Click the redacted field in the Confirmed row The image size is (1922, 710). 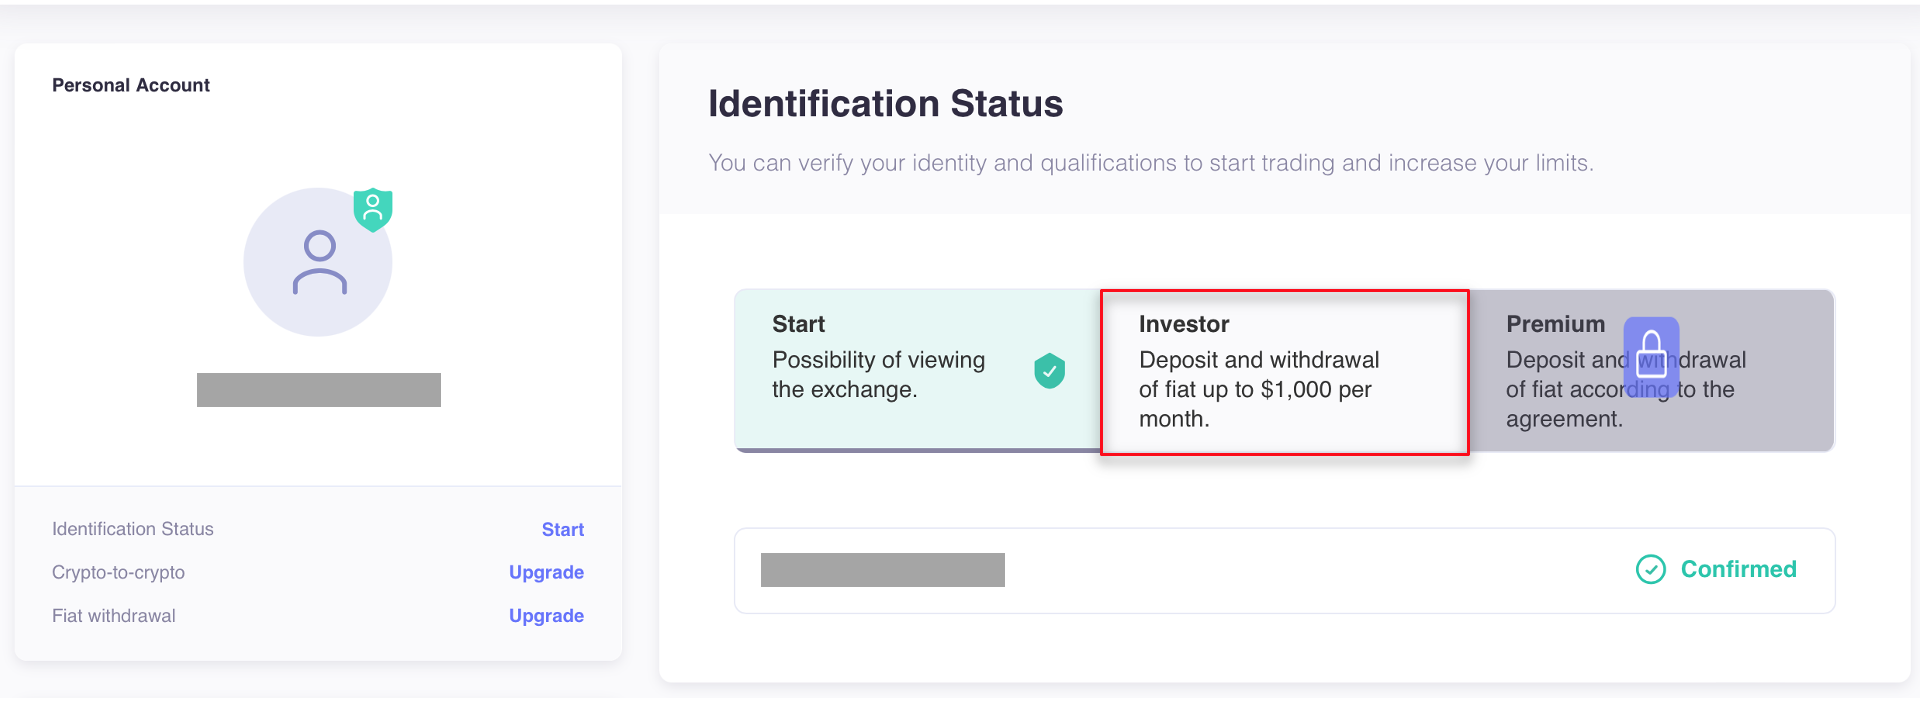coord(882,570)
